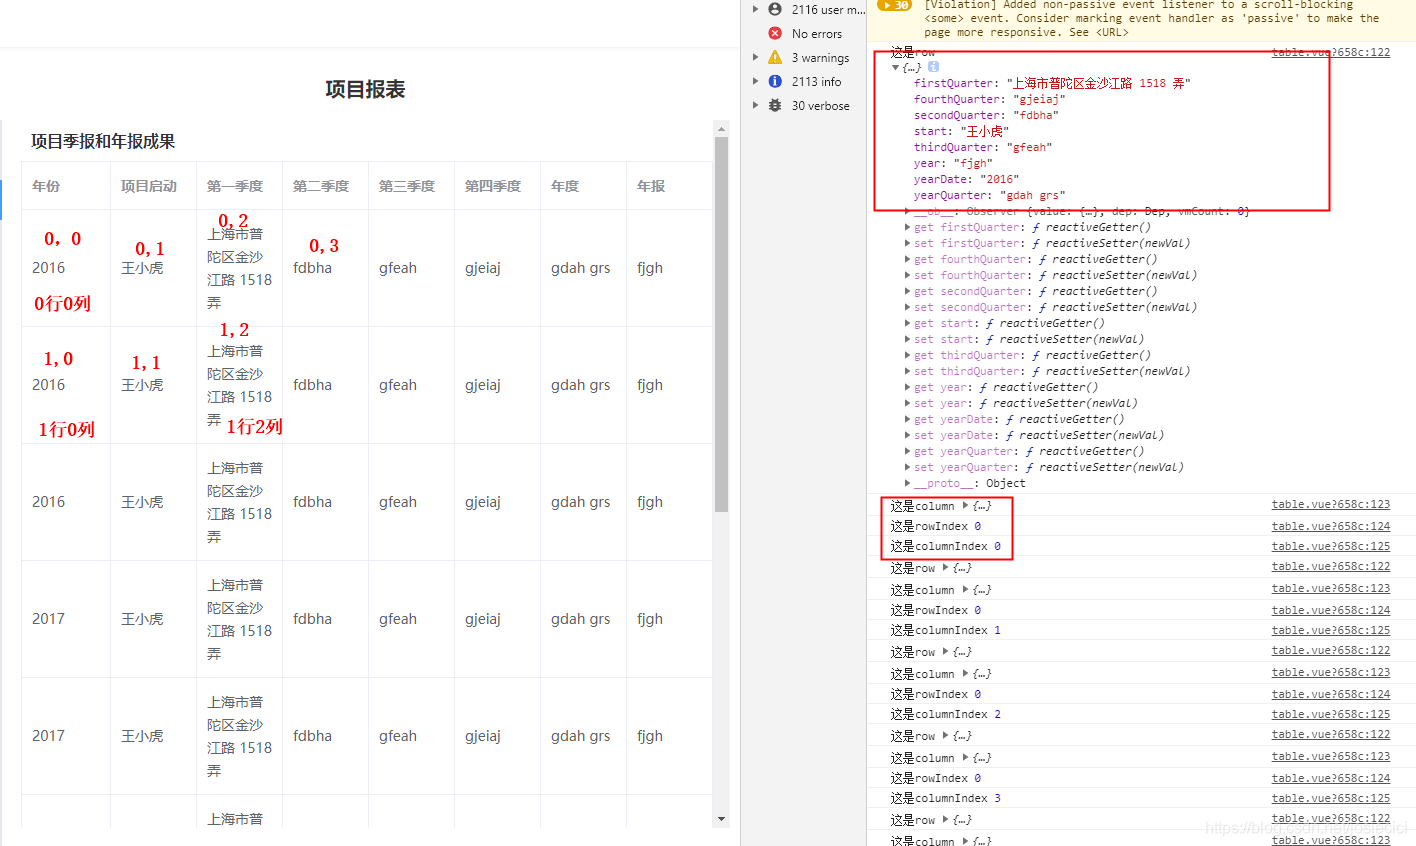The height and width of the screenshot is (846, 1416).
Task: Expand the set thirdQuarter setter
Action: (x=907, y=371)
